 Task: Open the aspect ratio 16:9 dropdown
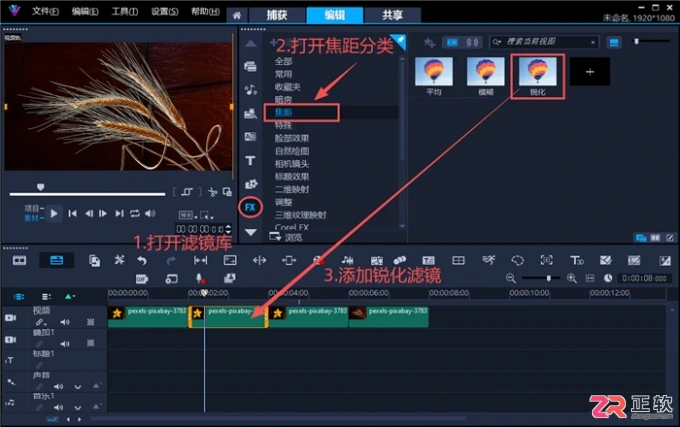tap(188, 215)
